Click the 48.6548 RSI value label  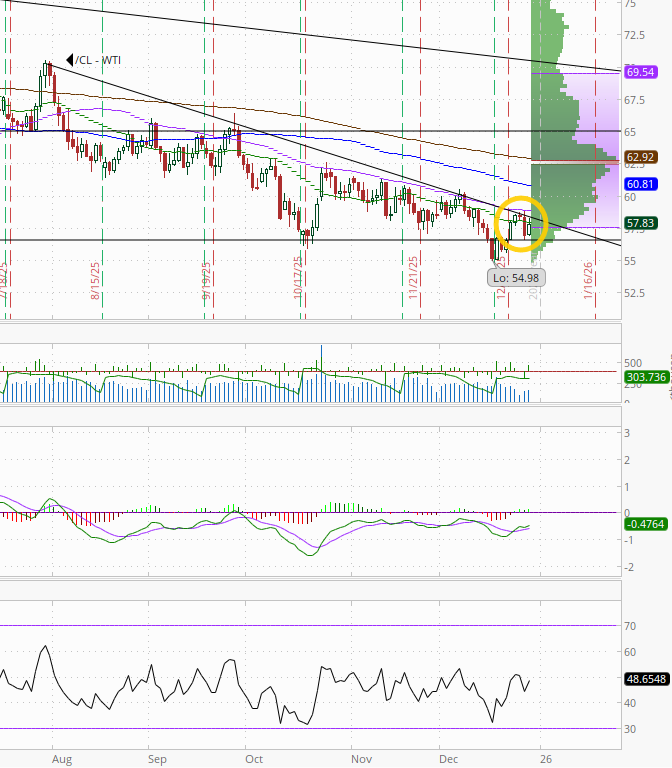[x=647, y=679]
